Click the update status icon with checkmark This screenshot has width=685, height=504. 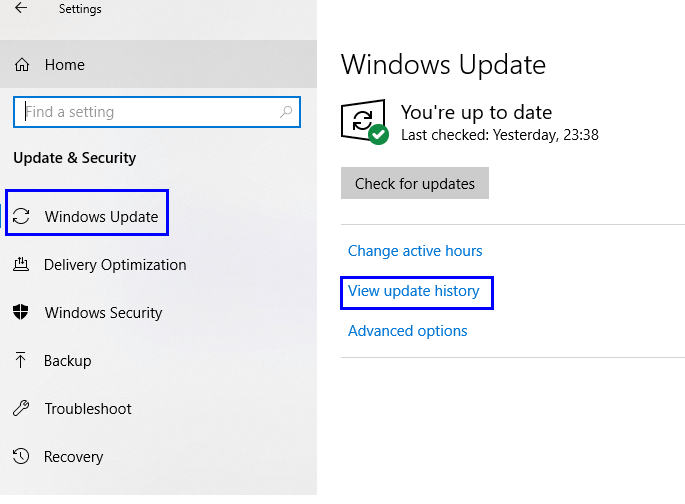point(365,122)
